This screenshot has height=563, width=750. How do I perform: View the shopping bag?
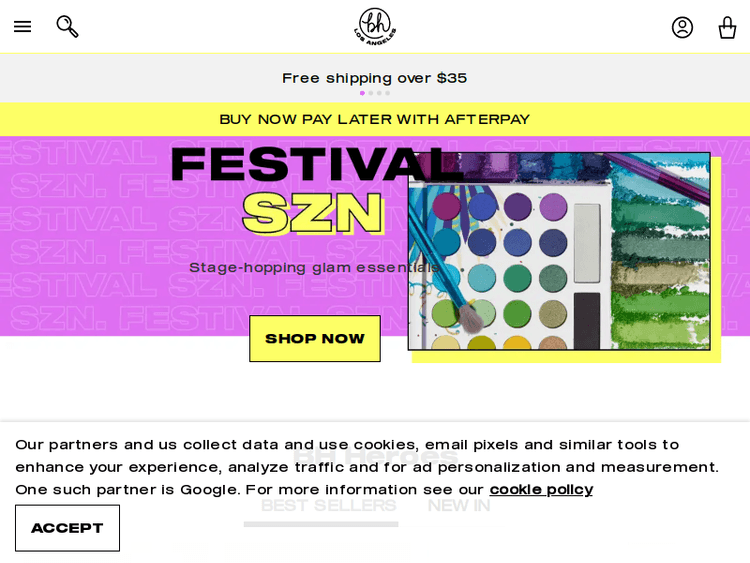[727, 27]
